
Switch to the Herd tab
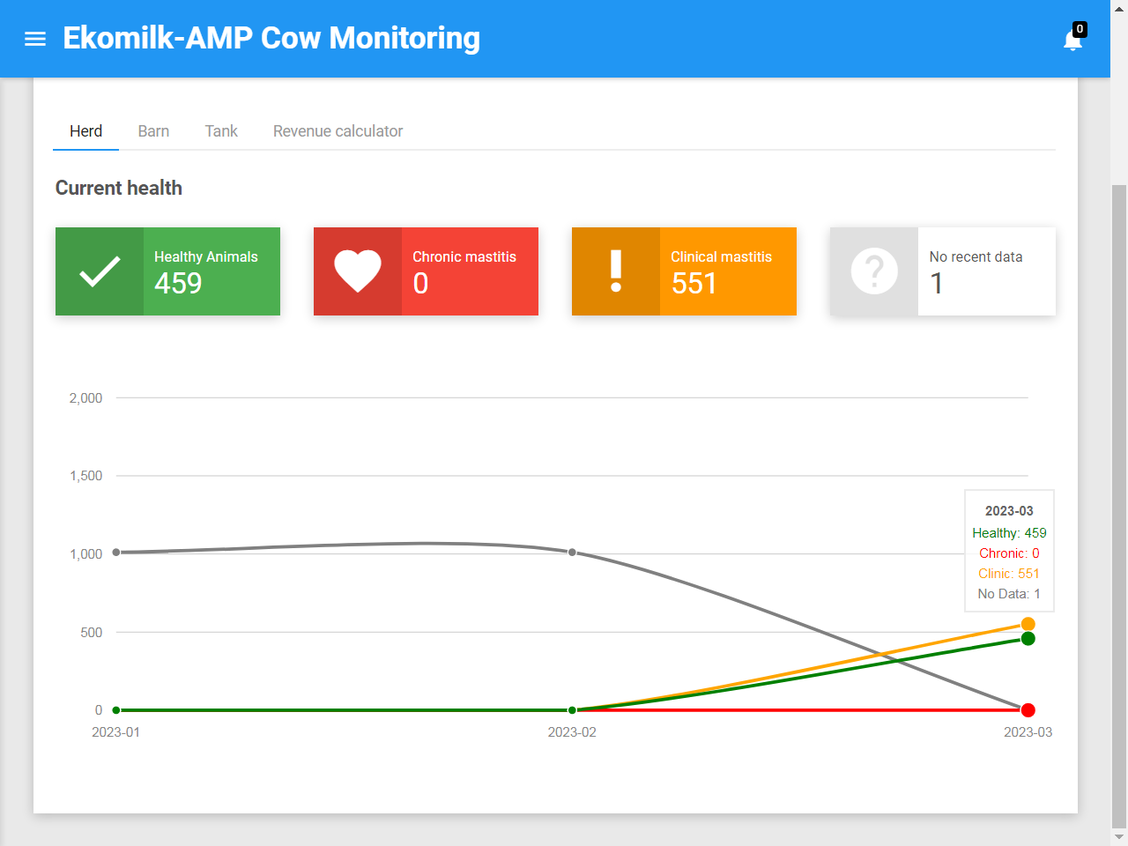tap(86, 131)
